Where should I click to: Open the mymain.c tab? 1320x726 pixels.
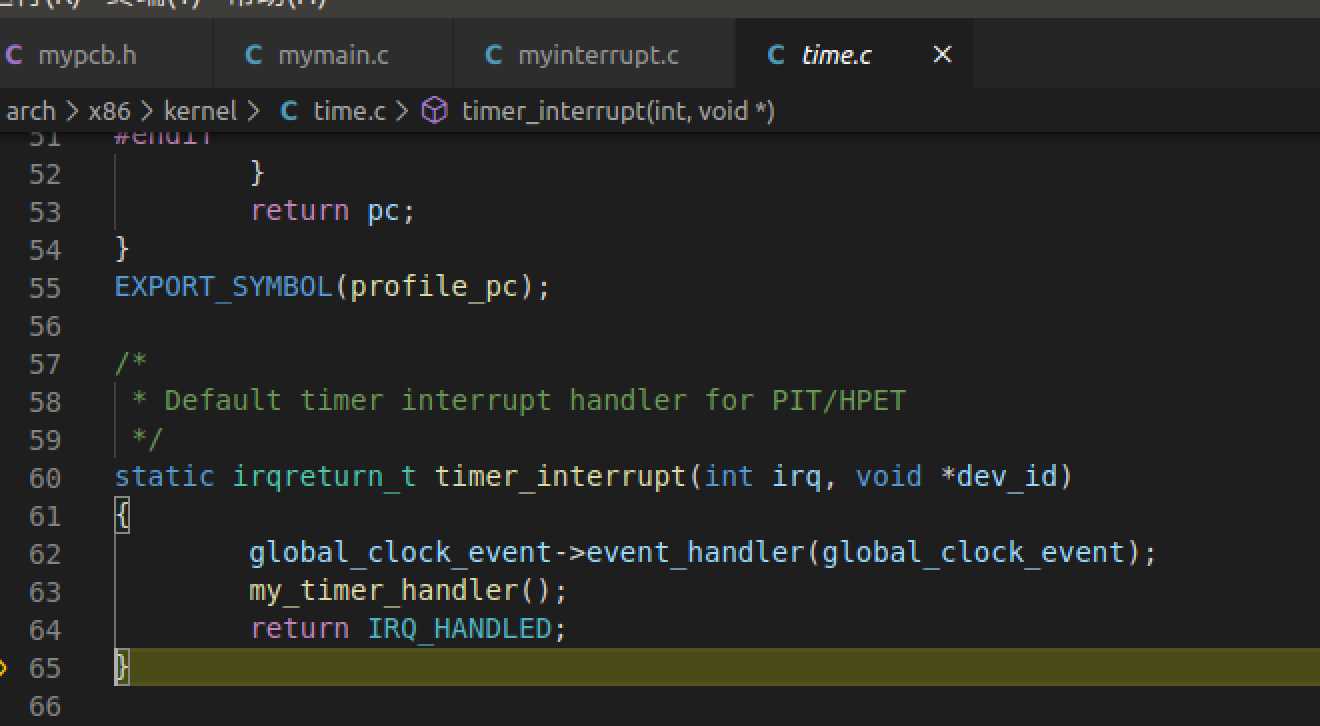[x=333, y=55]
